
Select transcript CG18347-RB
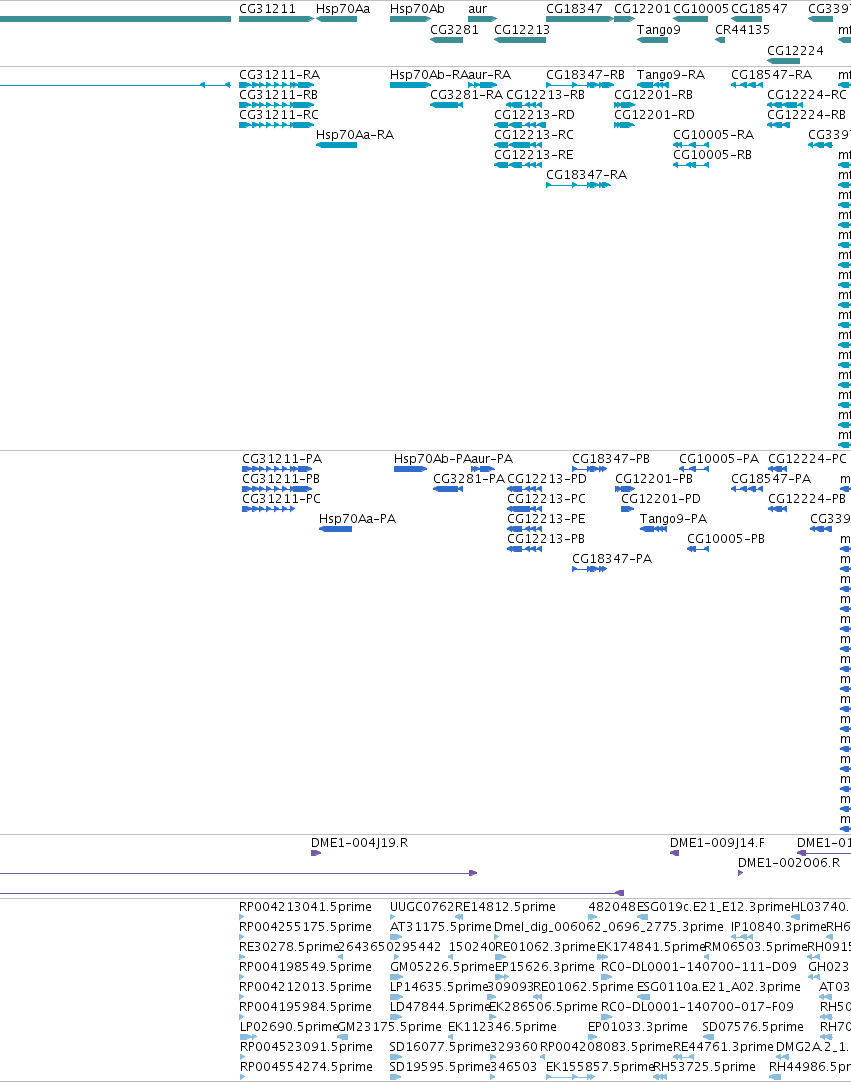[585, 75]
